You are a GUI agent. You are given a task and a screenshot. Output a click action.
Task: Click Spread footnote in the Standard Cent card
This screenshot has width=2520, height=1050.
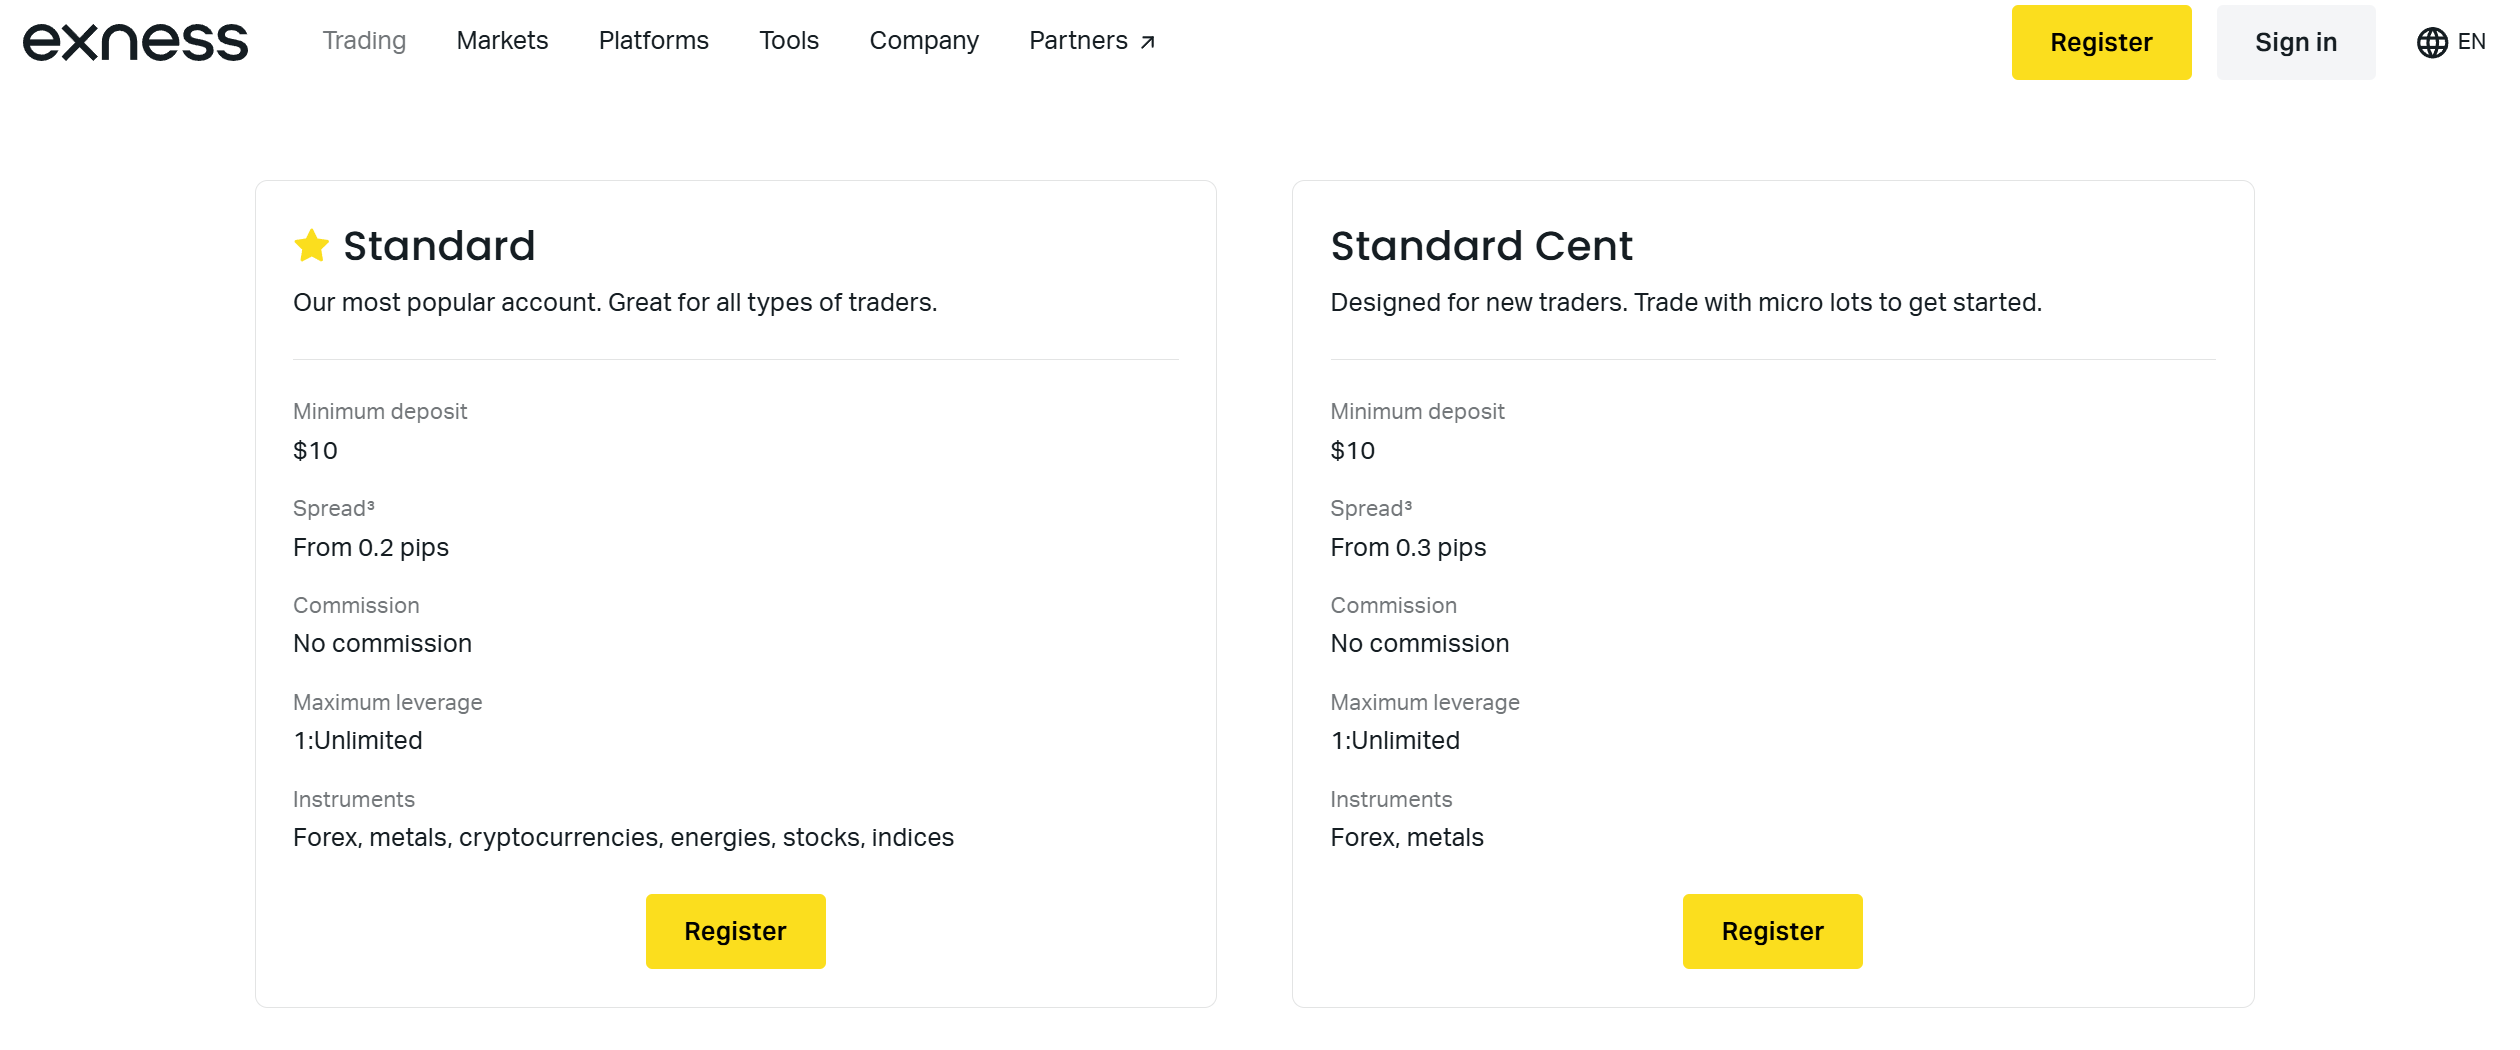pyautogui.click(x=1408, y=504)
